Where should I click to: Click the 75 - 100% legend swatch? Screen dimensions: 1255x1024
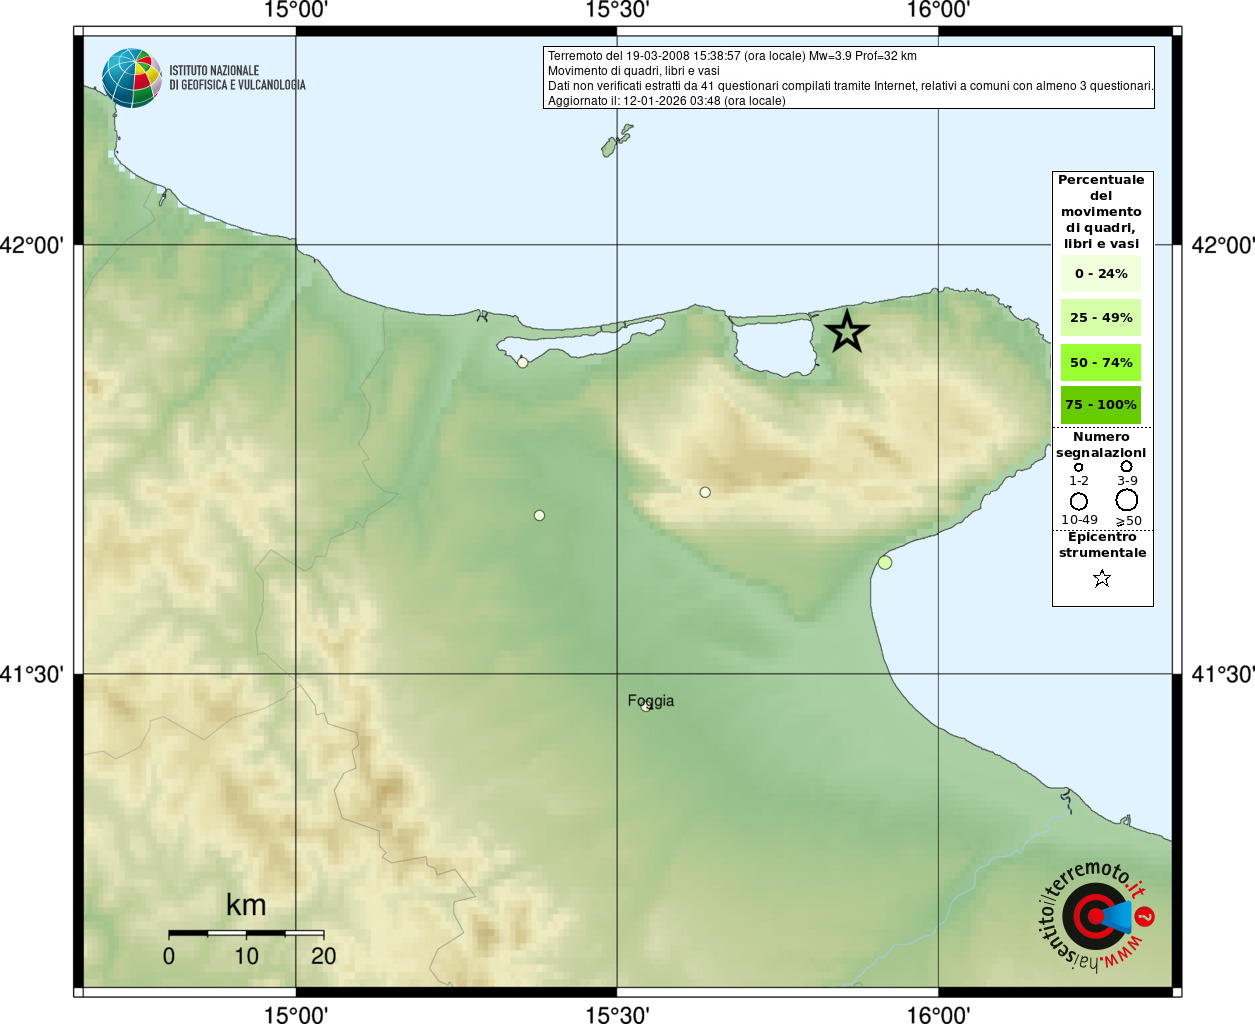(x=1101, y=405)
